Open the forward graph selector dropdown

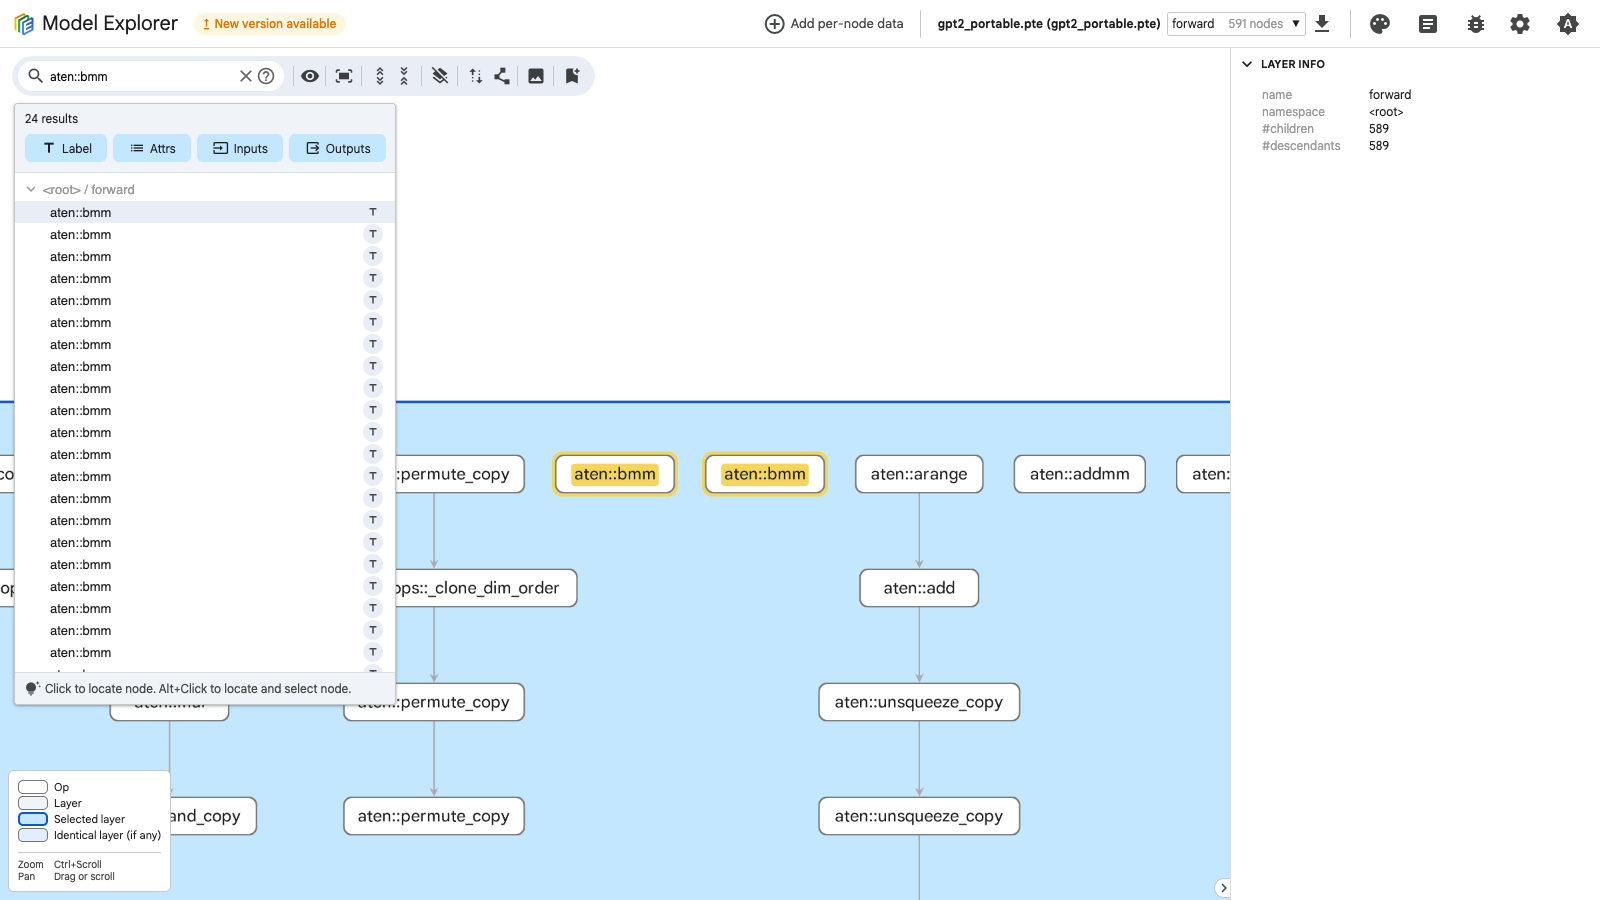[x=1236, y=24]
